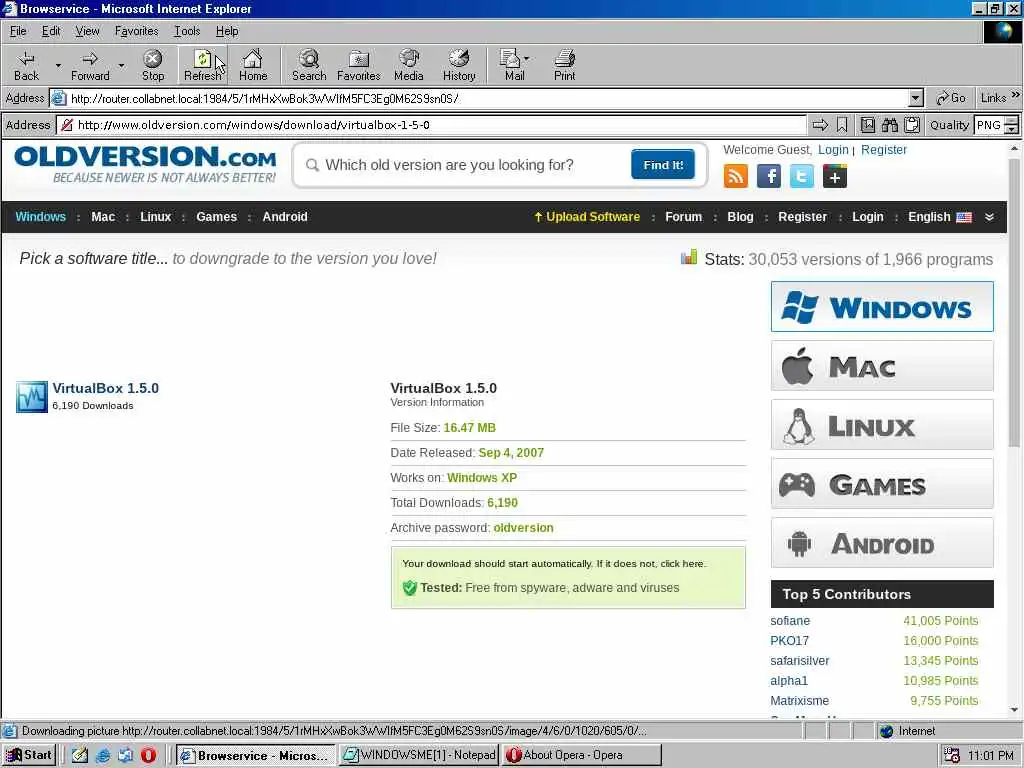Expand the Links toolbar chevron

coord(1016,95)
